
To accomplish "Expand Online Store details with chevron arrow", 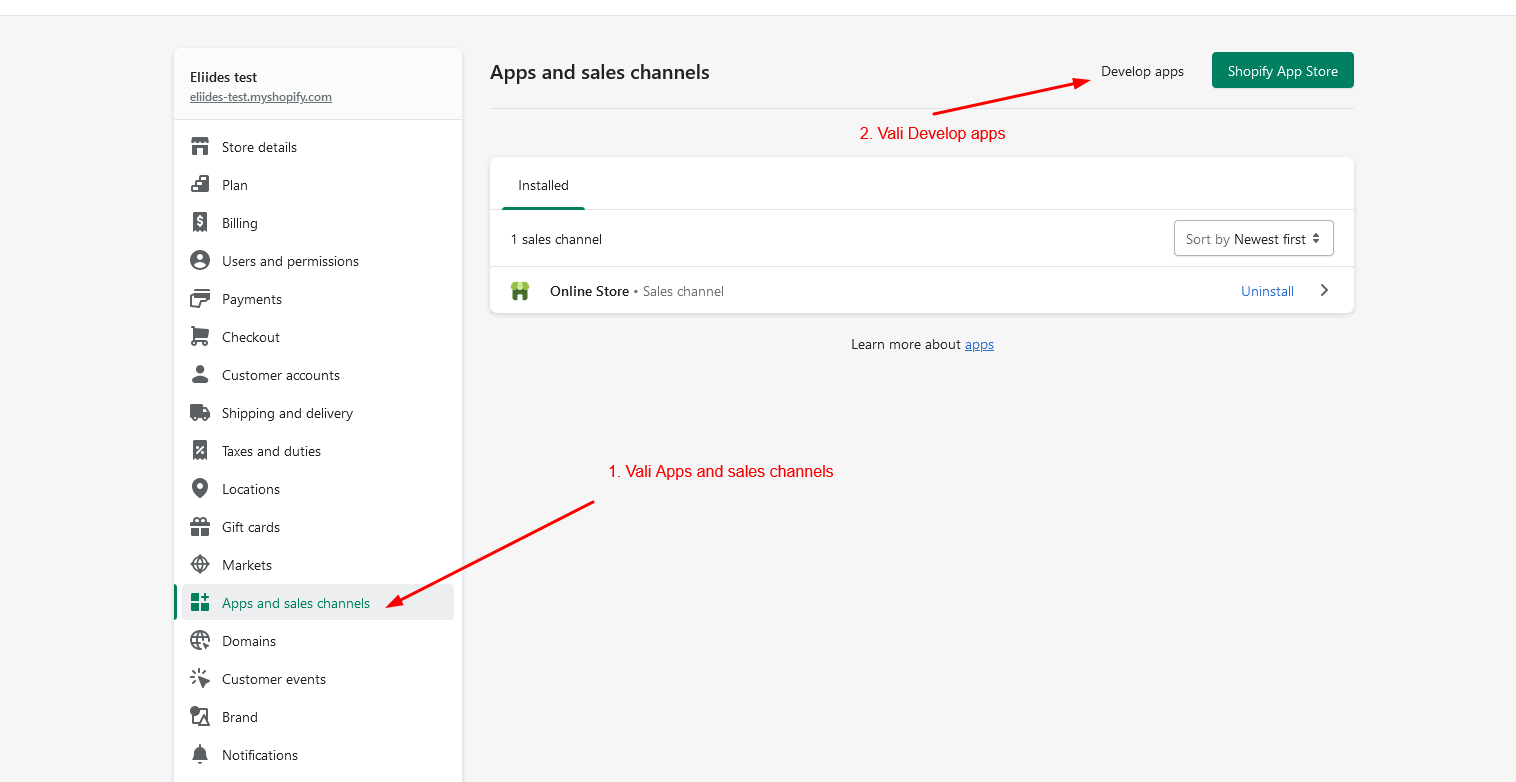I will pyautogui.click(x=1324, y=291).
